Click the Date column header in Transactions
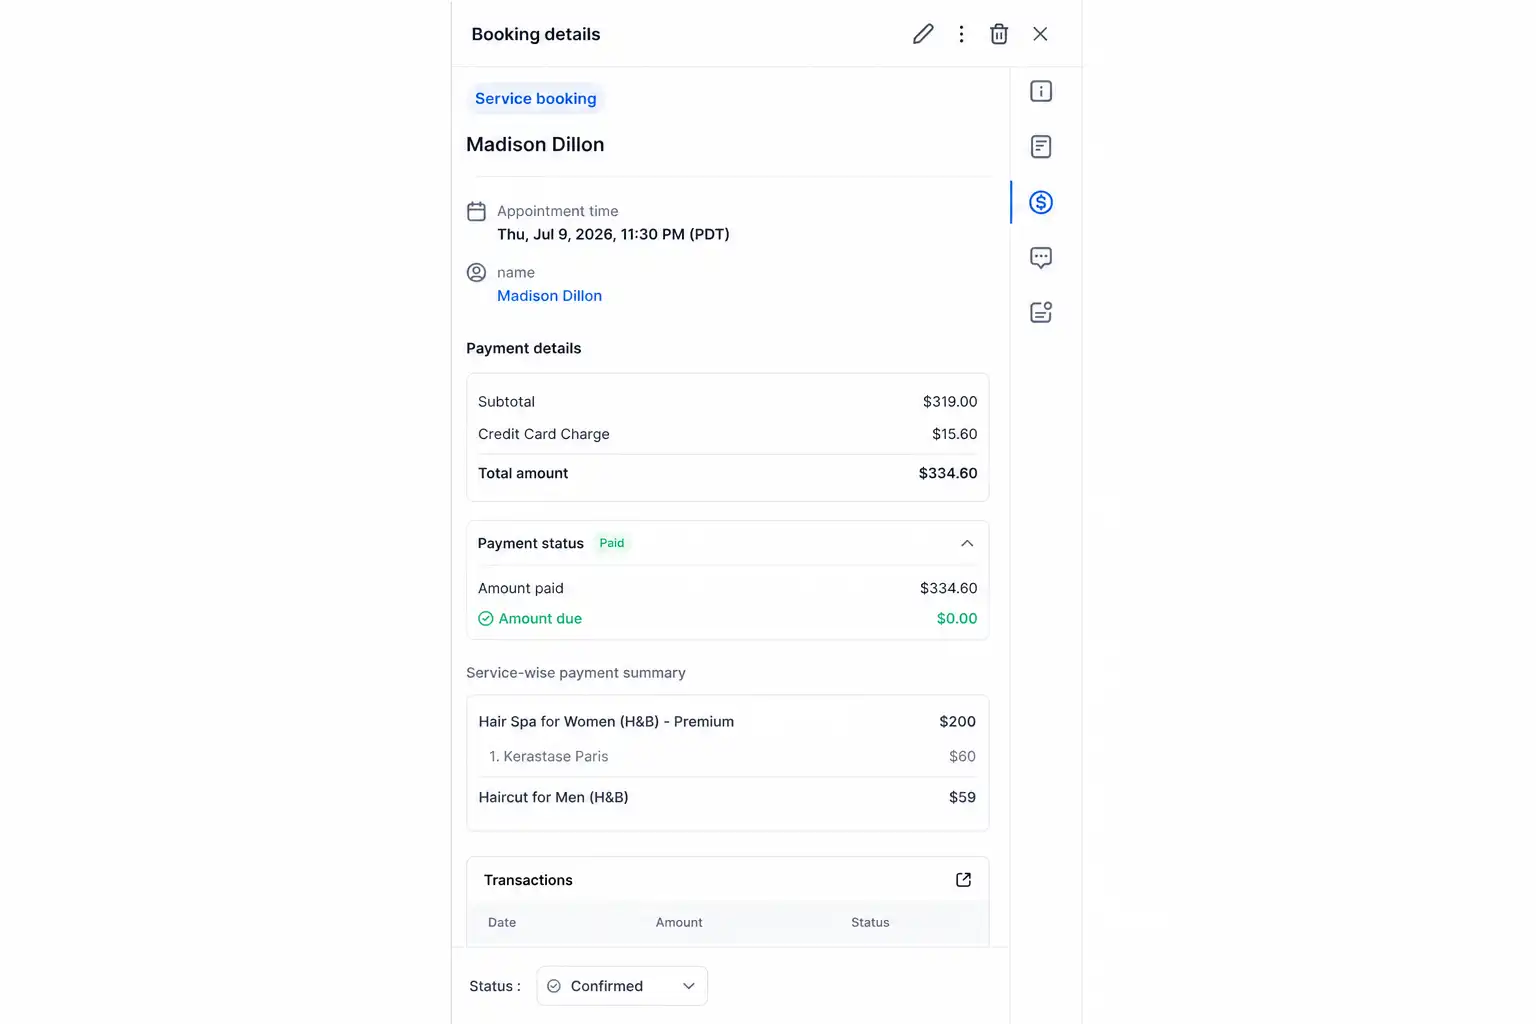 pos(502,923)
